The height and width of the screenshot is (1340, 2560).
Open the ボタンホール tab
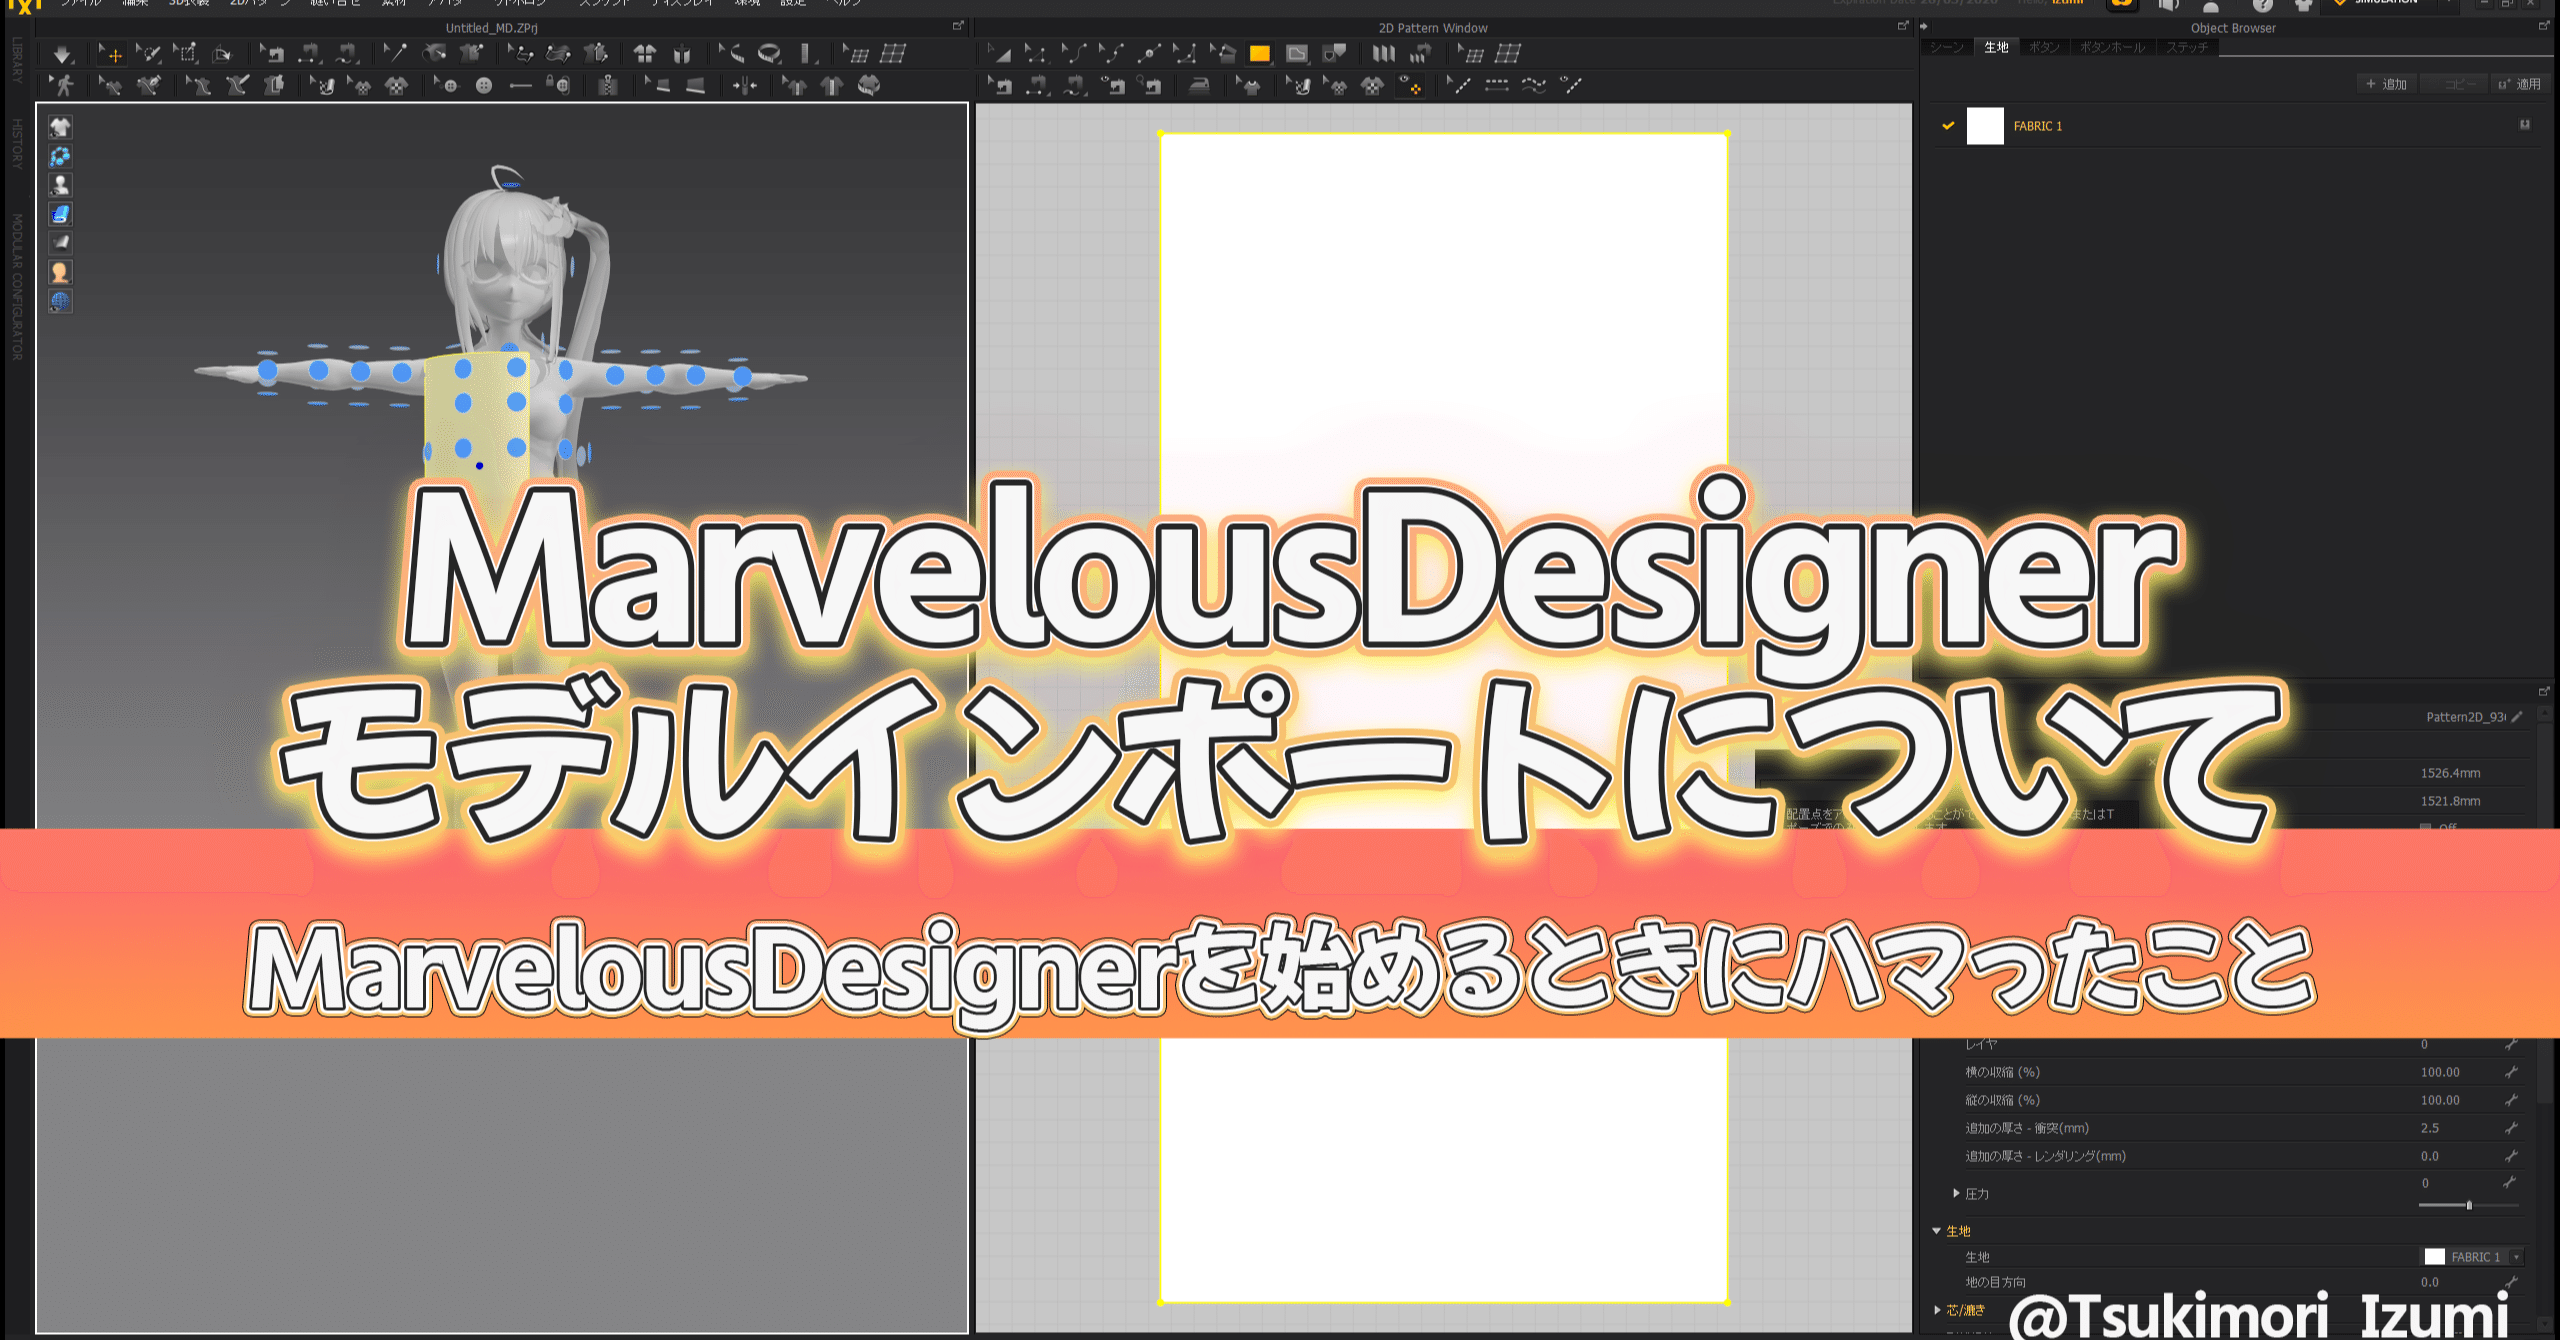click(2112, 47)
